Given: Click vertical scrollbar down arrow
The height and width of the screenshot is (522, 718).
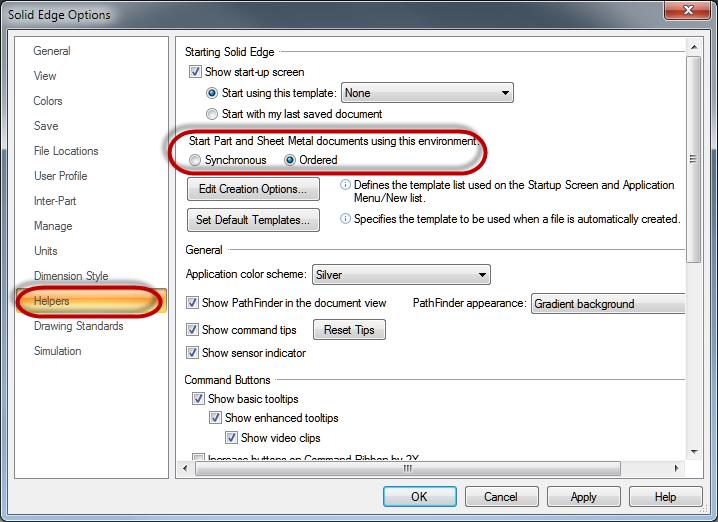Looking at the screenshot, I should pyautogui.click(x=694, y=452).
